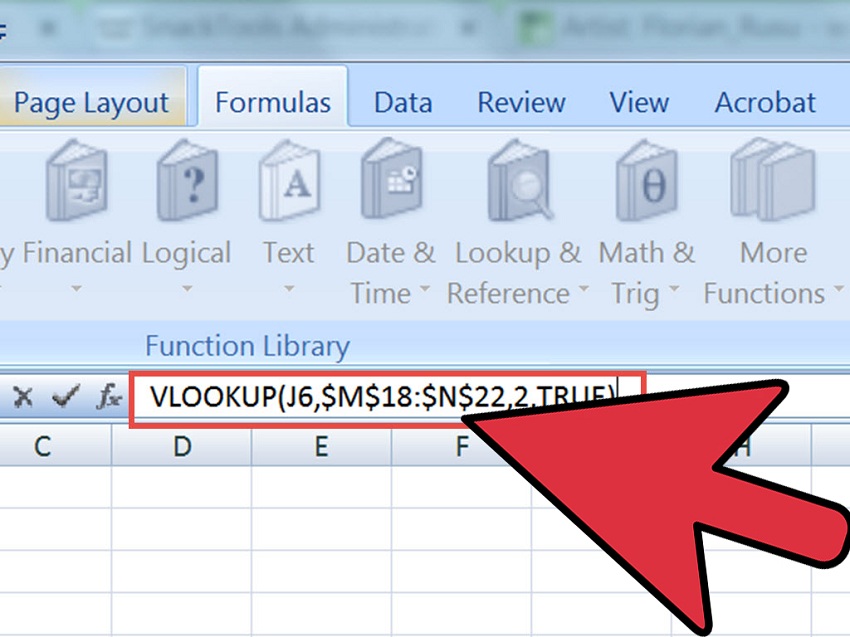
Task: Open the Lookup & Reference functions icon
Action: tap(519, 180)
